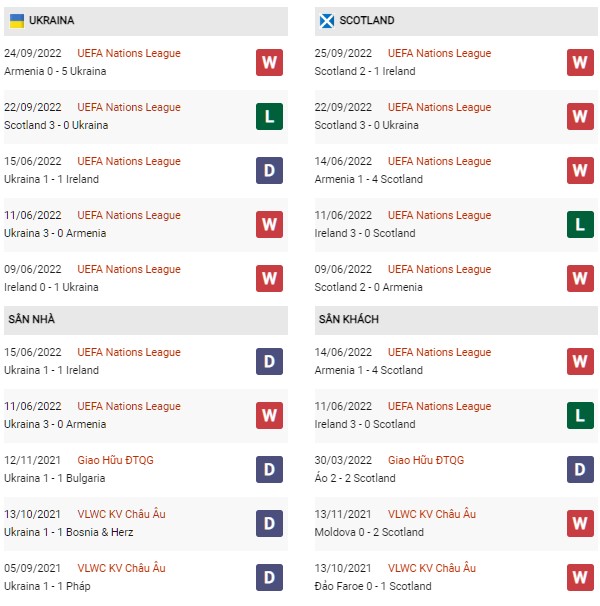Open the UEFA Nations League link dated 24/09/2022
Screen dimensions: 600x606
pyautogui.click(x=129, y=53)
